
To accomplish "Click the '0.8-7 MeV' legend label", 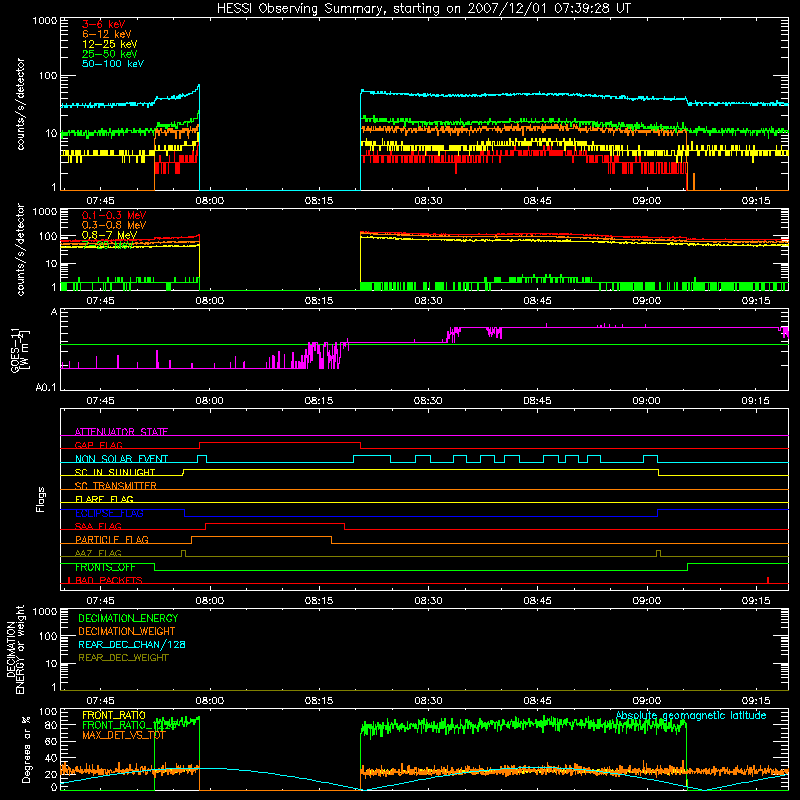I will coord(109,235).
